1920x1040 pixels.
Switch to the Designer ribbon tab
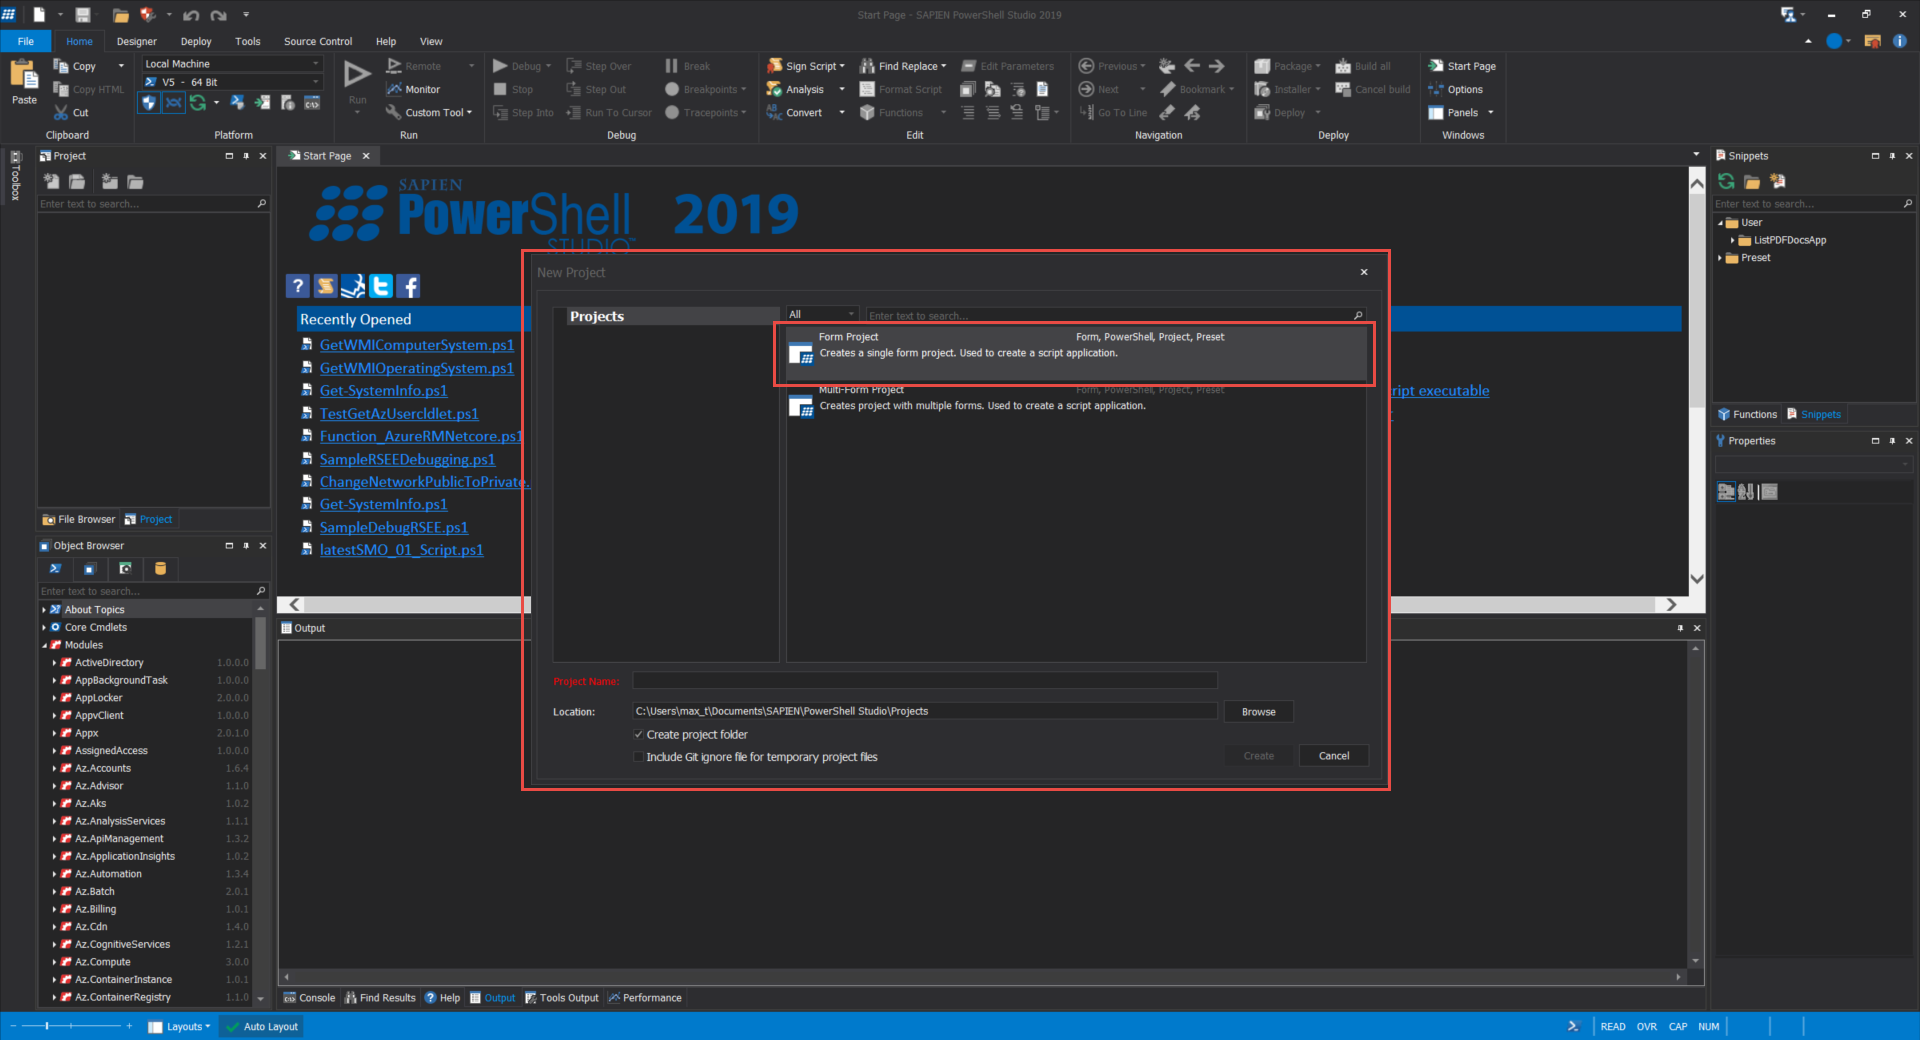click(137, 41)
